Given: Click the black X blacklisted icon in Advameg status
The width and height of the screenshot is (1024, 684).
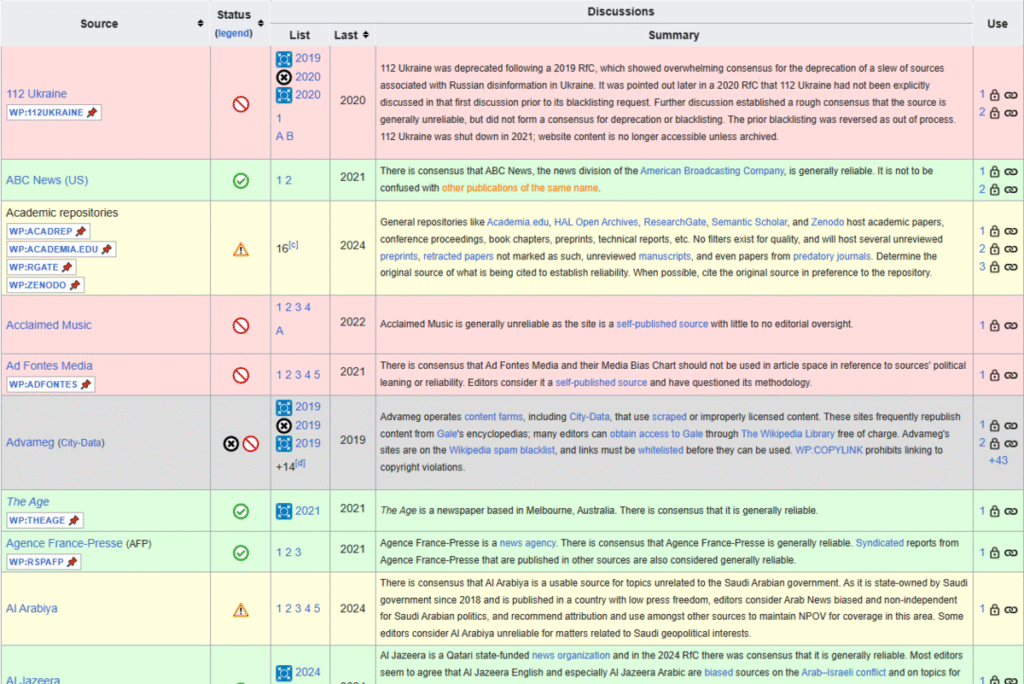Looking at the screenshot, I should pyautogui.click(x=230, y=443).
